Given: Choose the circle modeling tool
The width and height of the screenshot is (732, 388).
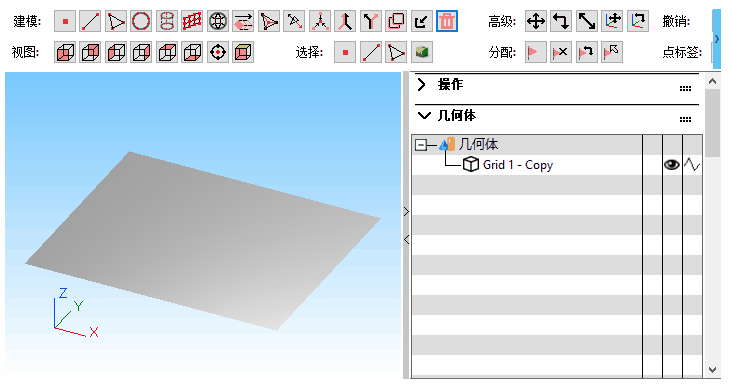Looking at the screenshot, I should [141, 21].
